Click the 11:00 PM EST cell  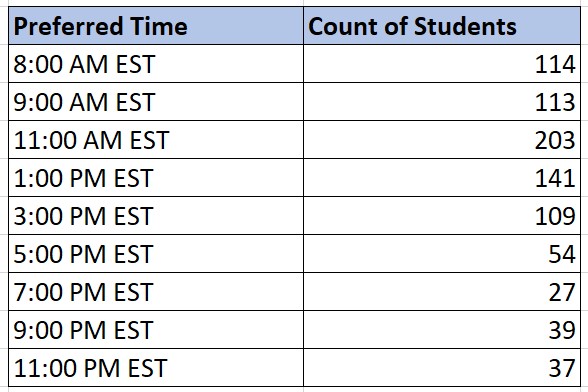(x=156, y=367)
